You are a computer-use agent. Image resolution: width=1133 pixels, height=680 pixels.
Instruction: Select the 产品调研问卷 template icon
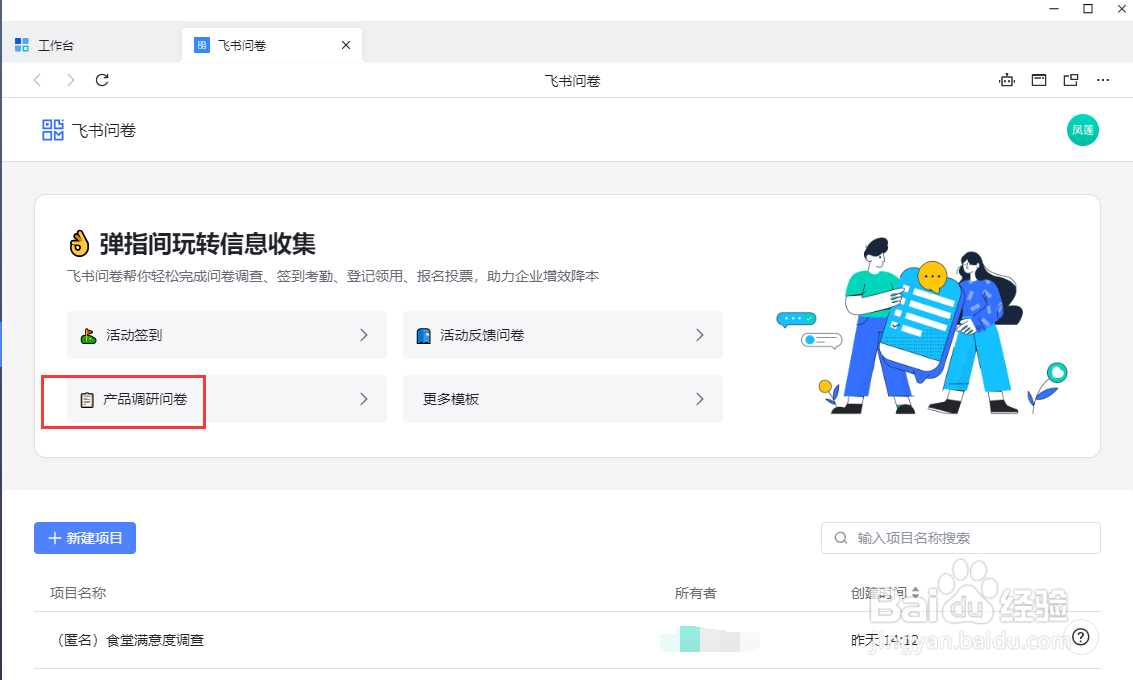pyautogui.click(x=88, y=399)
